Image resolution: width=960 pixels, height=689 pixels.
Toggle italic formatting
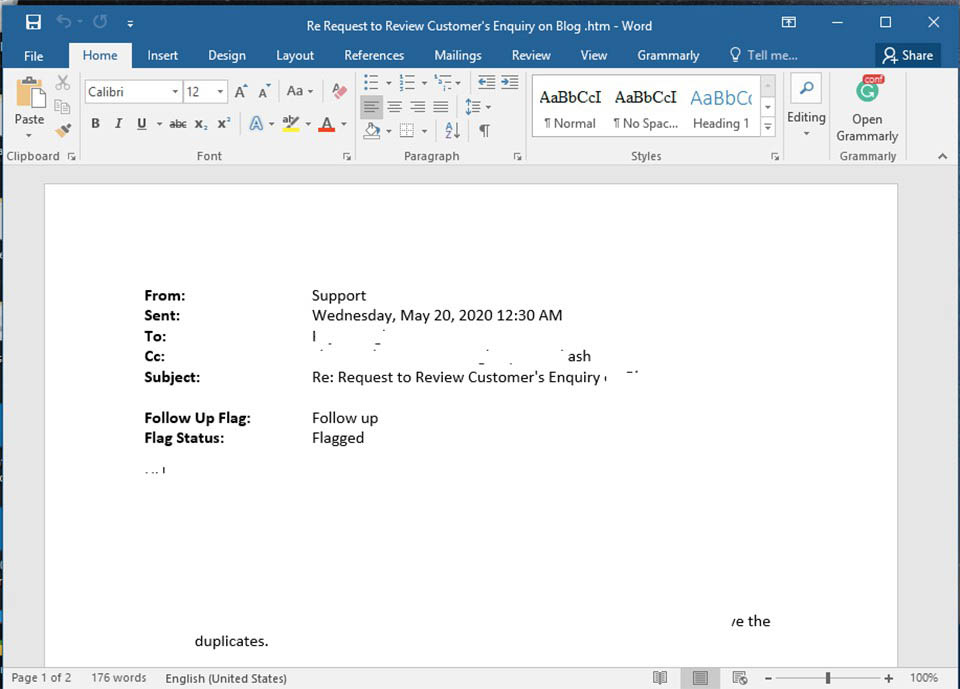(118, 124)
